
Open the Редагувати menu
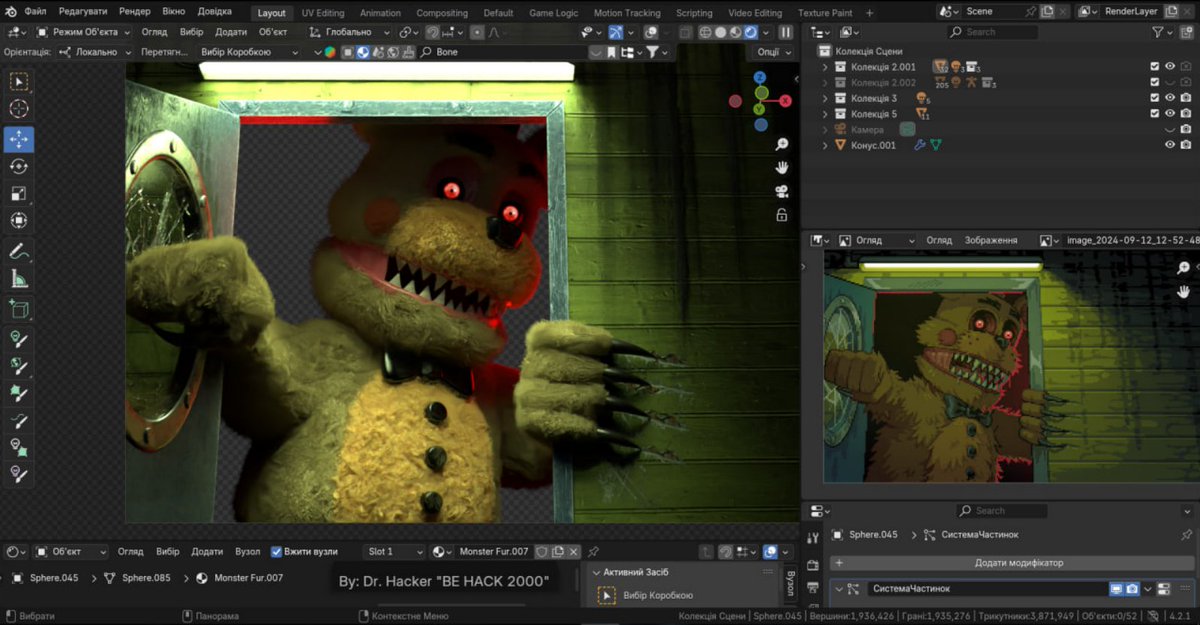[83, 12]
